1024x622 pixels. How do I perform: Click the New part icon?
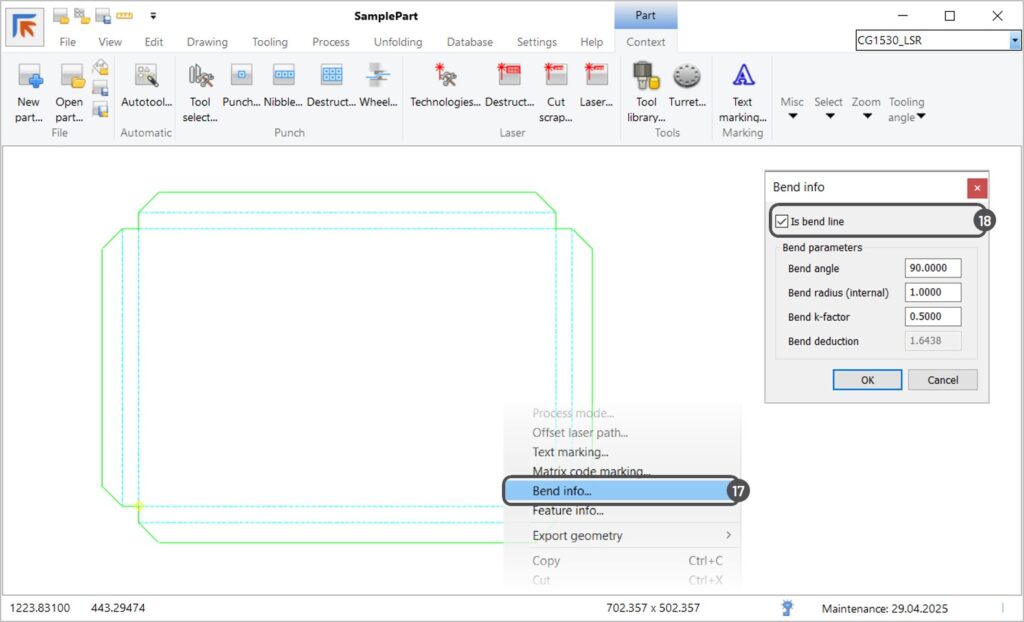[x=29, y=76]
